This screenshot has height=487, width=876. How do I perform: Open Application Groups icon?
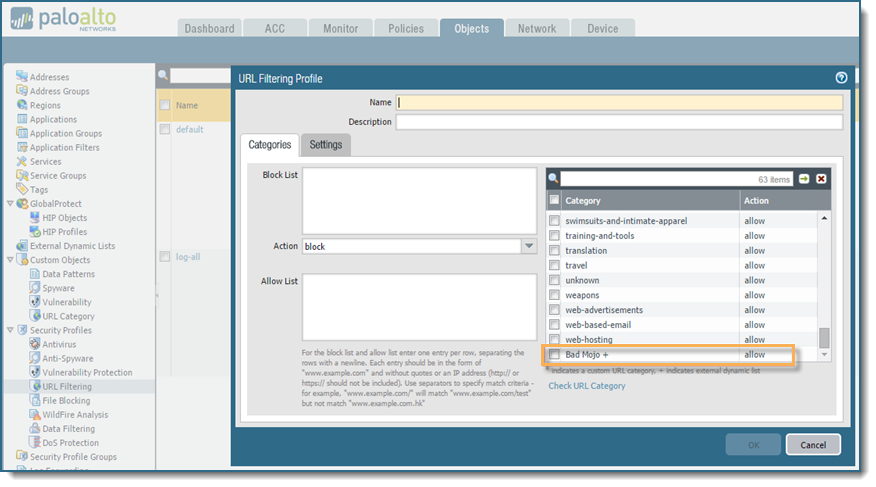click(x=22, y=133)
